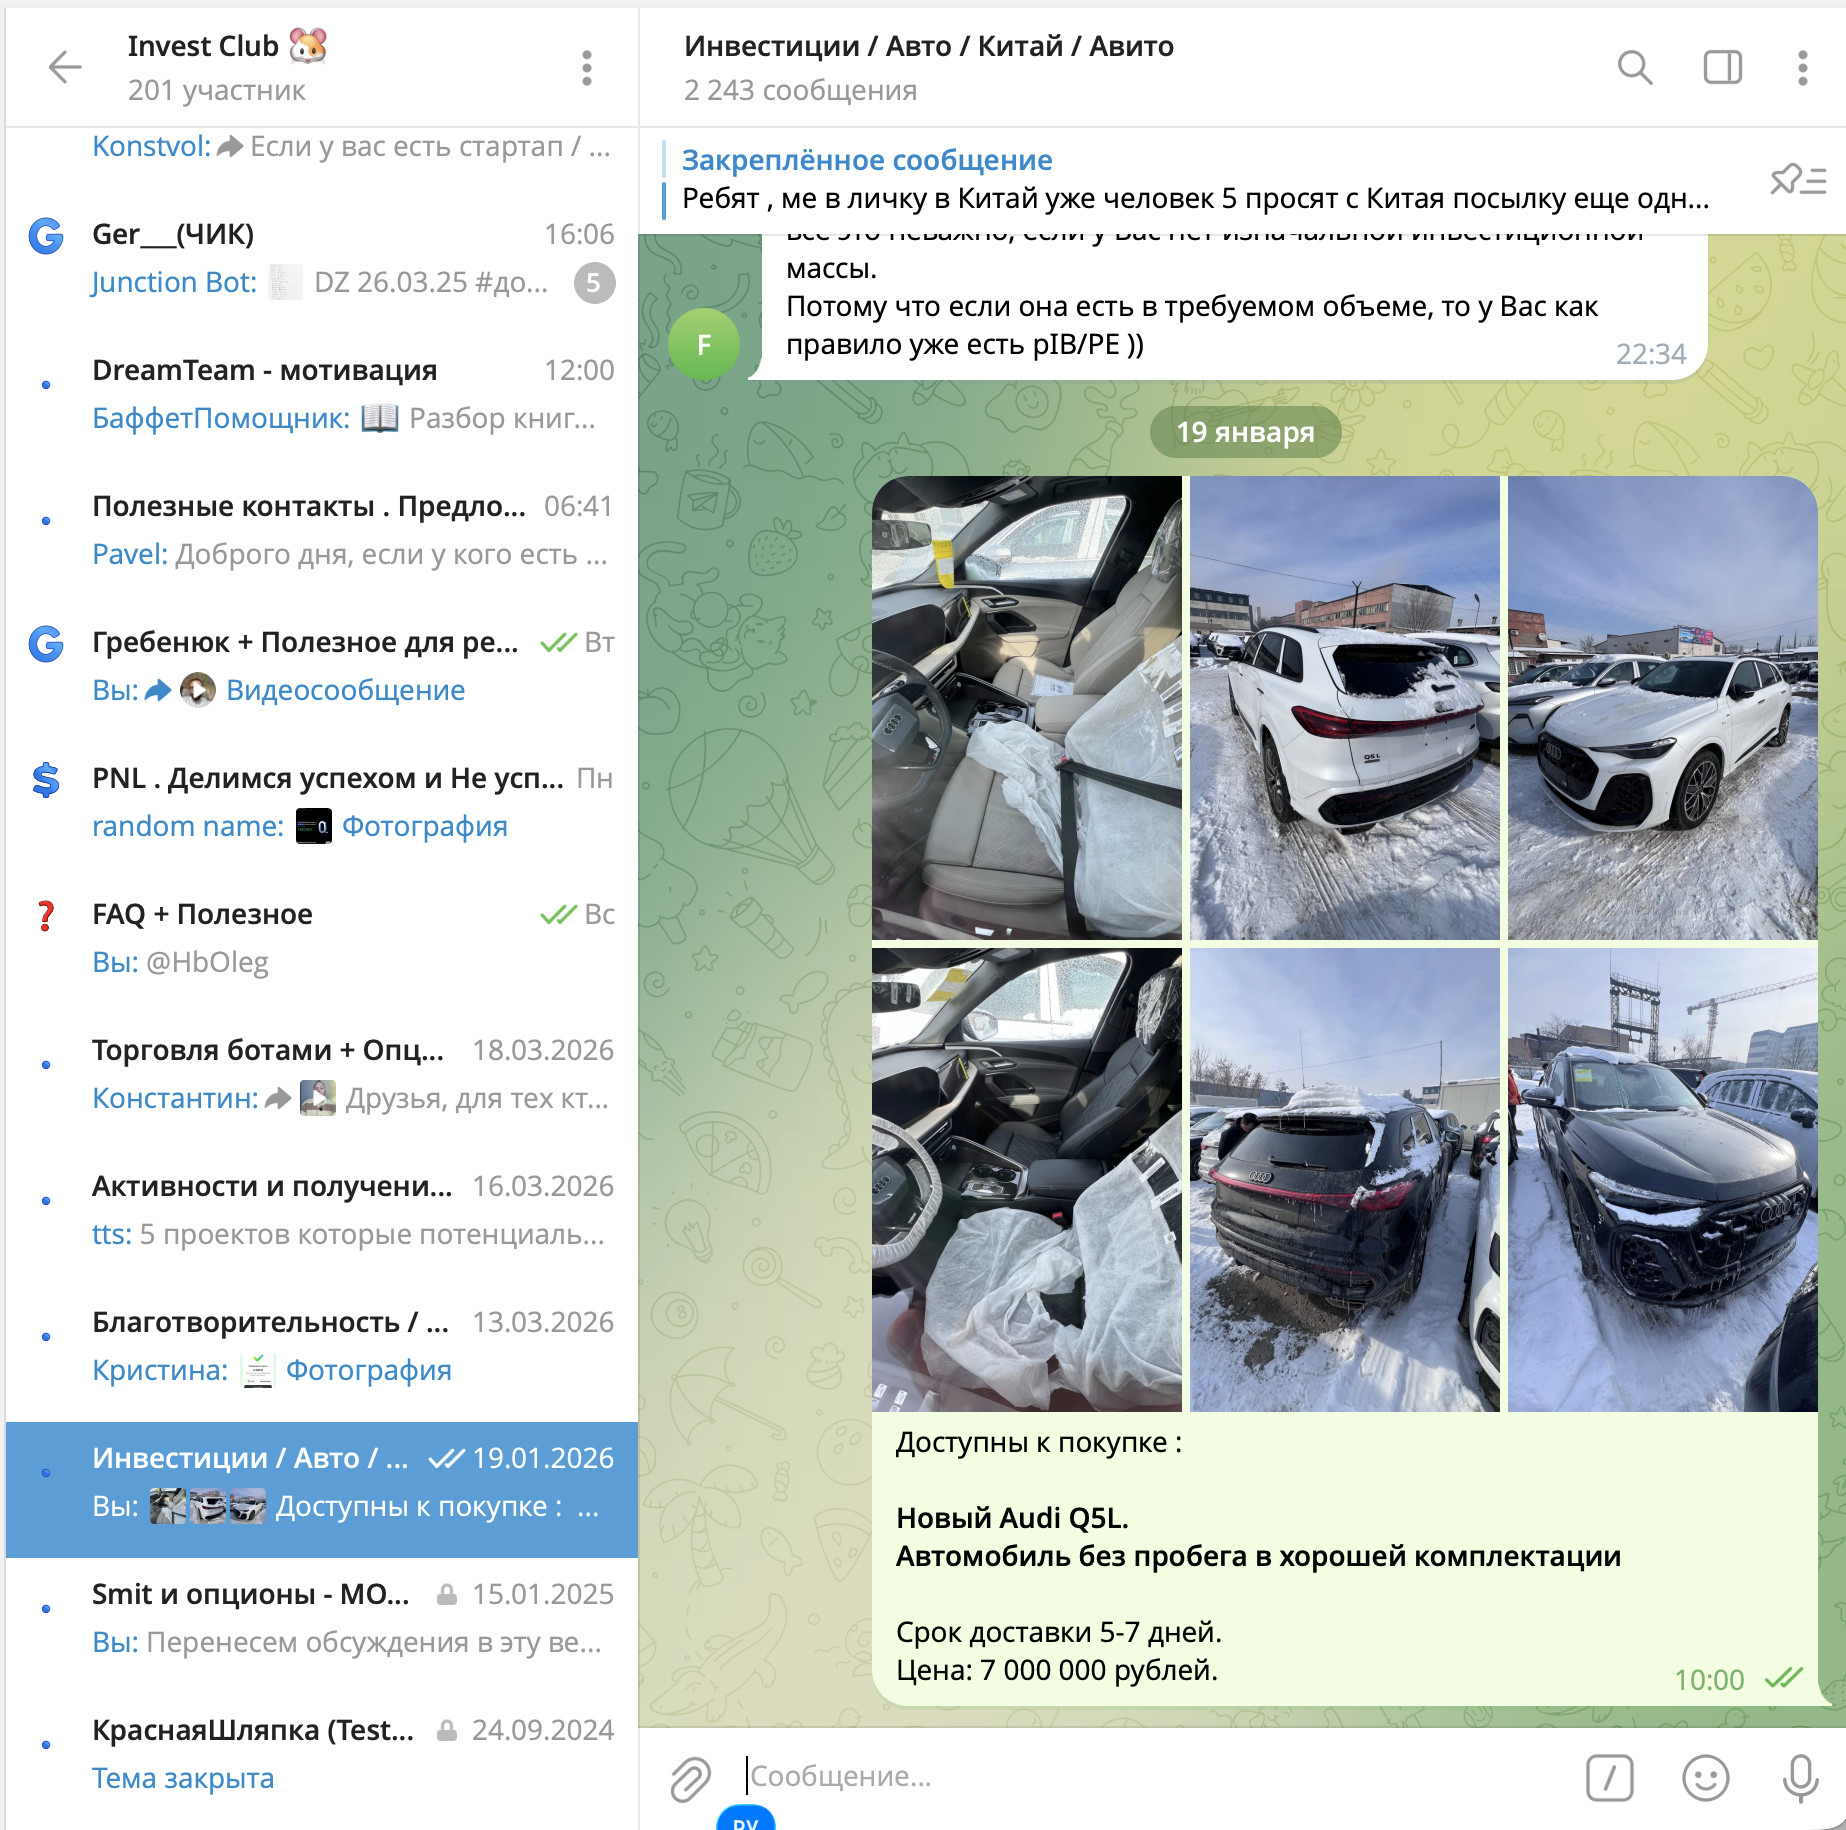Open the PNL Делимся успехом topic
Viewport: 1846px width, 1830px height.
[321, 802]
